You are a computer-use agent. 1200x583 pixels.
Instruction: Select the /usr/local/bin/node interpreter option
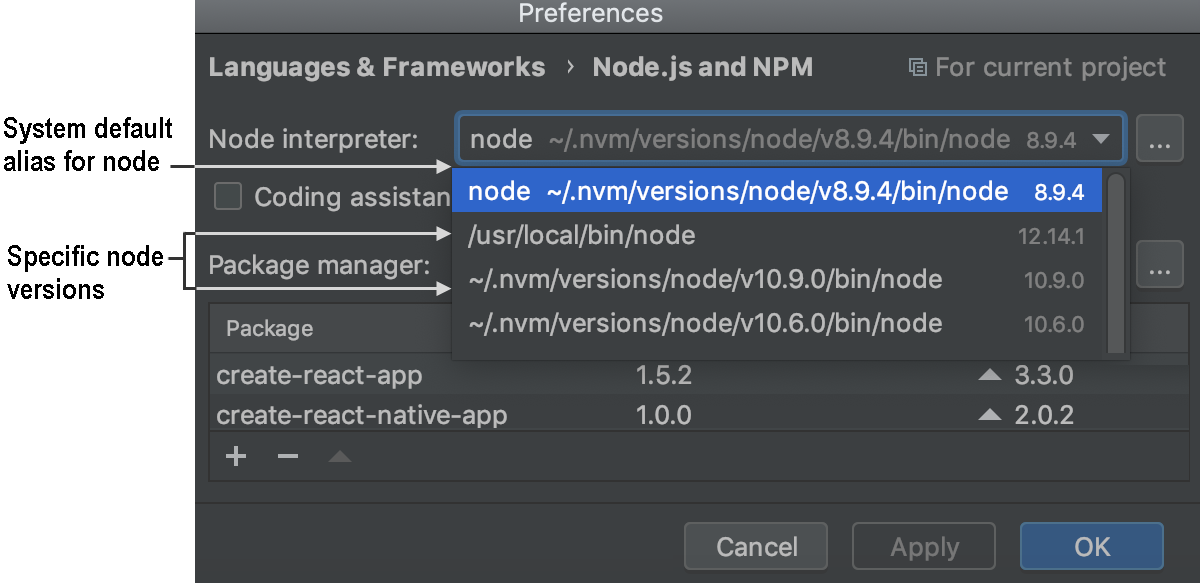777,236
